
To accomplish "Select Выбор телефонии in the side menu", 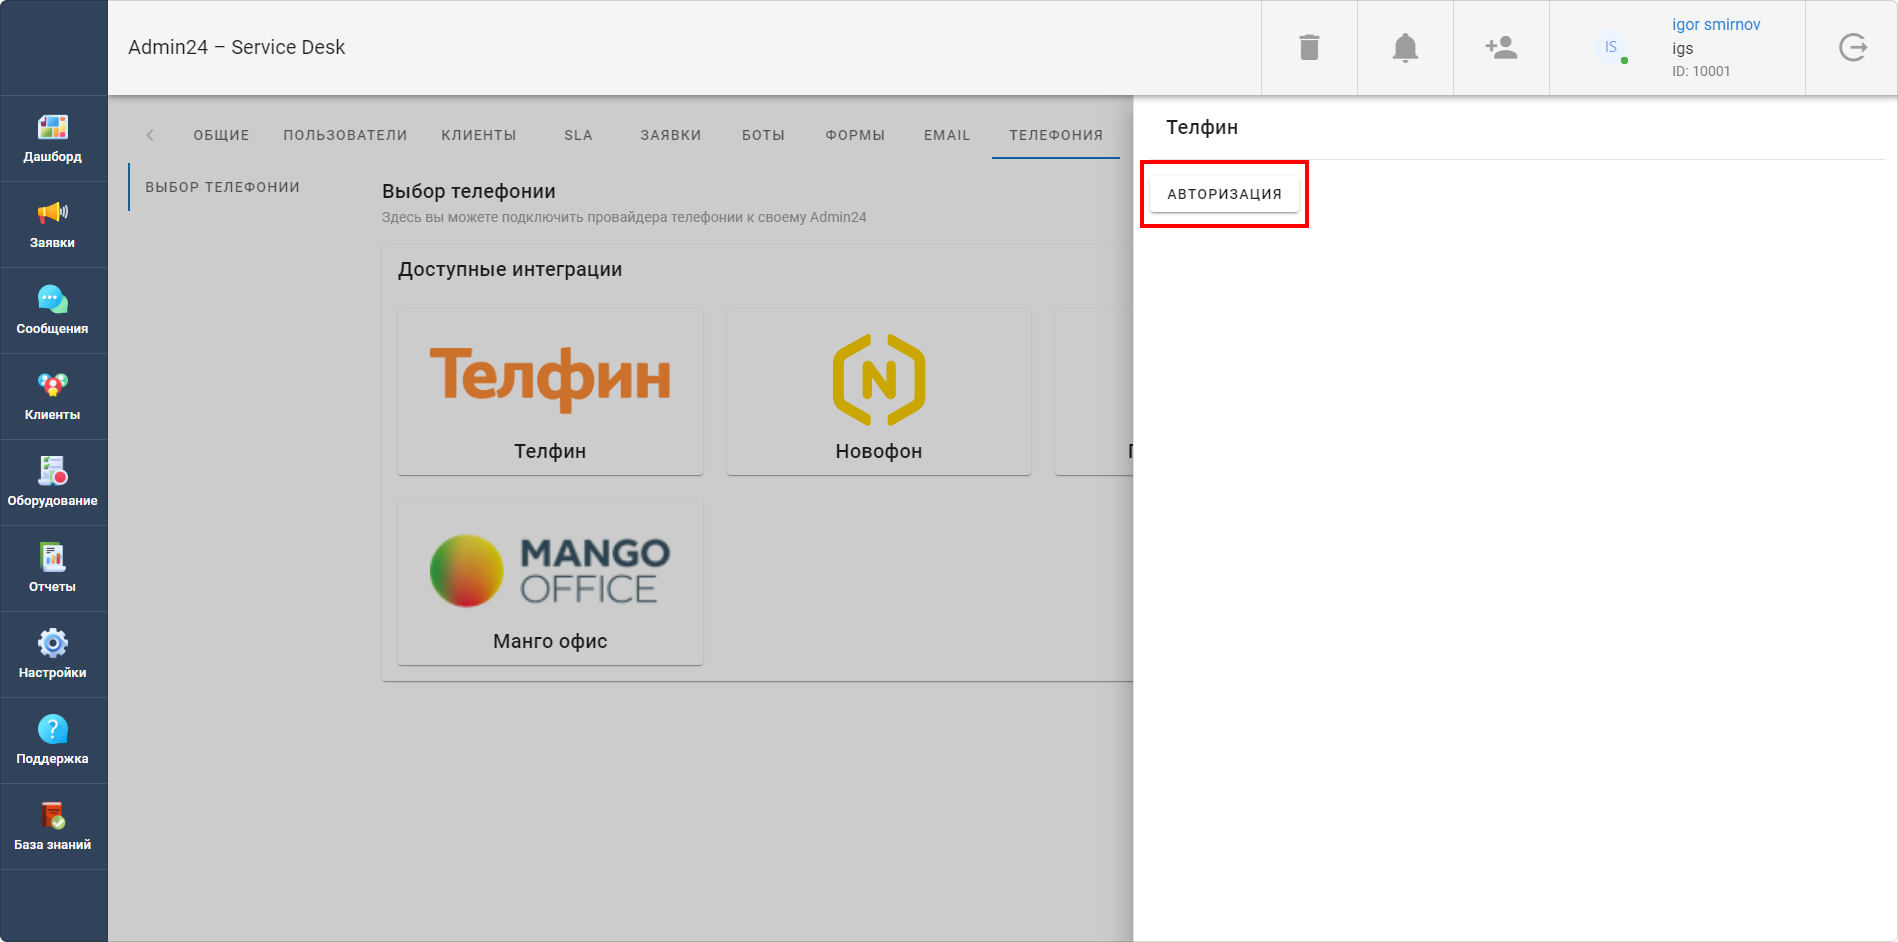I will tap(222, 187).
